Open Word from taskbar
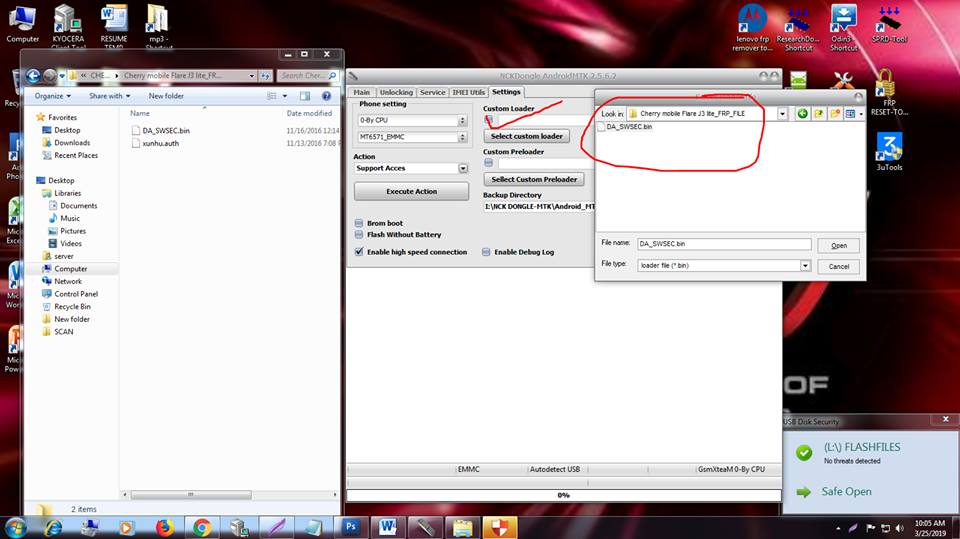960x539 pixels. 388,527
